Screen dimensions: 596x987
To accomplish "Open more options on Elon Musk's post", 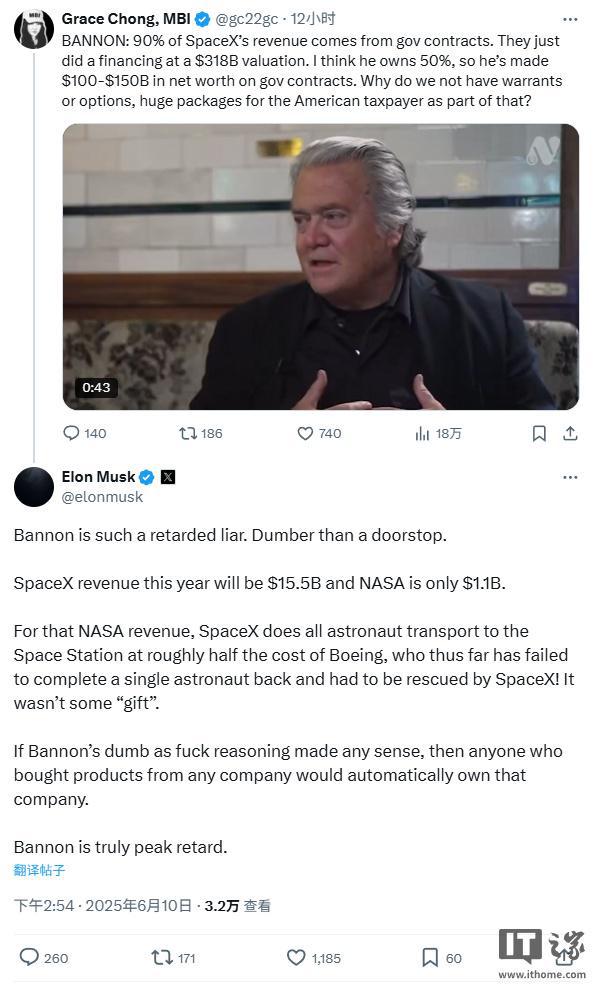I will (x=570, y=477).
